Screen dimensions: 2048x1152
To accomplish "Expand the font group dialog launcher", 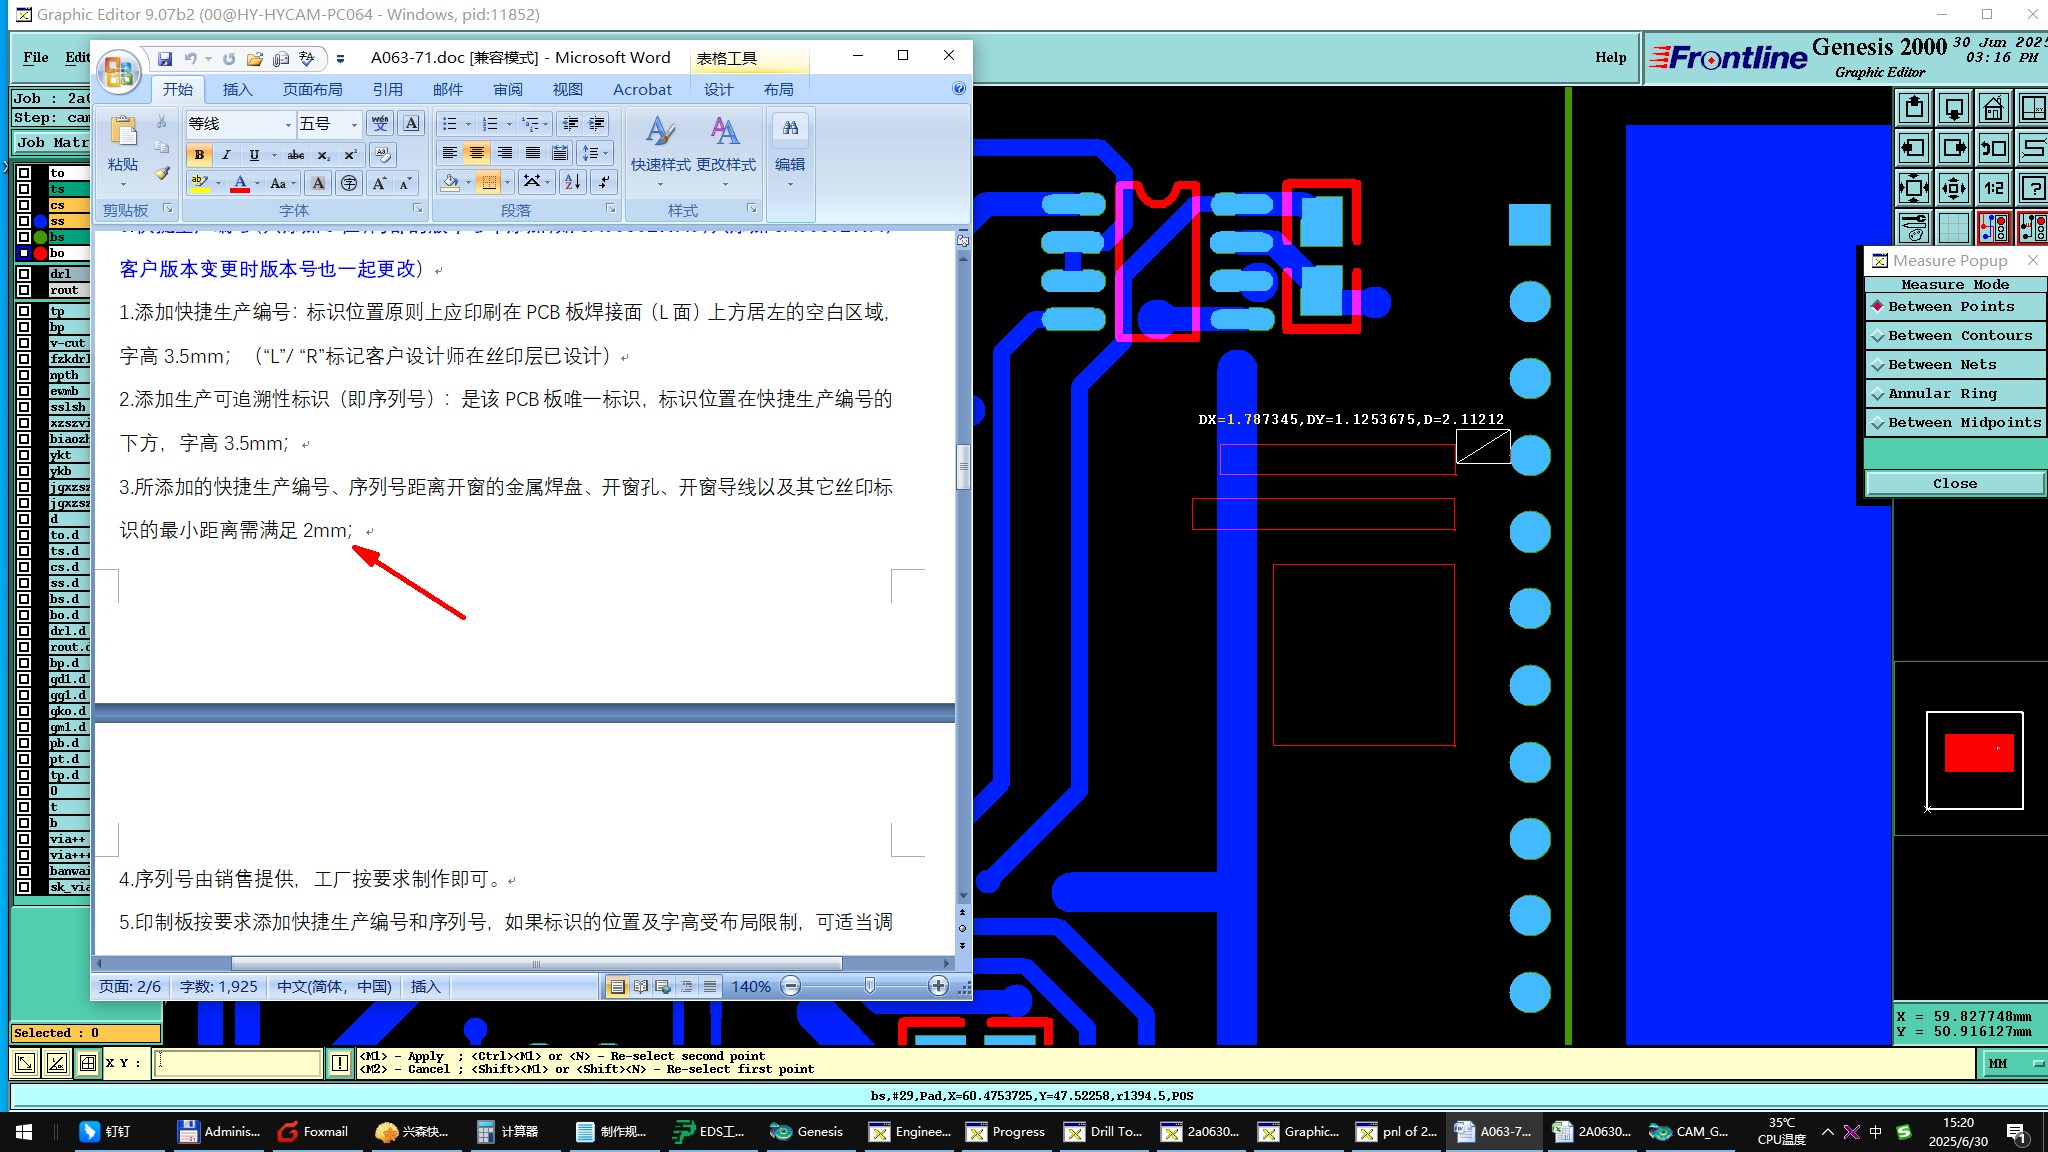I will click(x=417, y=209).
